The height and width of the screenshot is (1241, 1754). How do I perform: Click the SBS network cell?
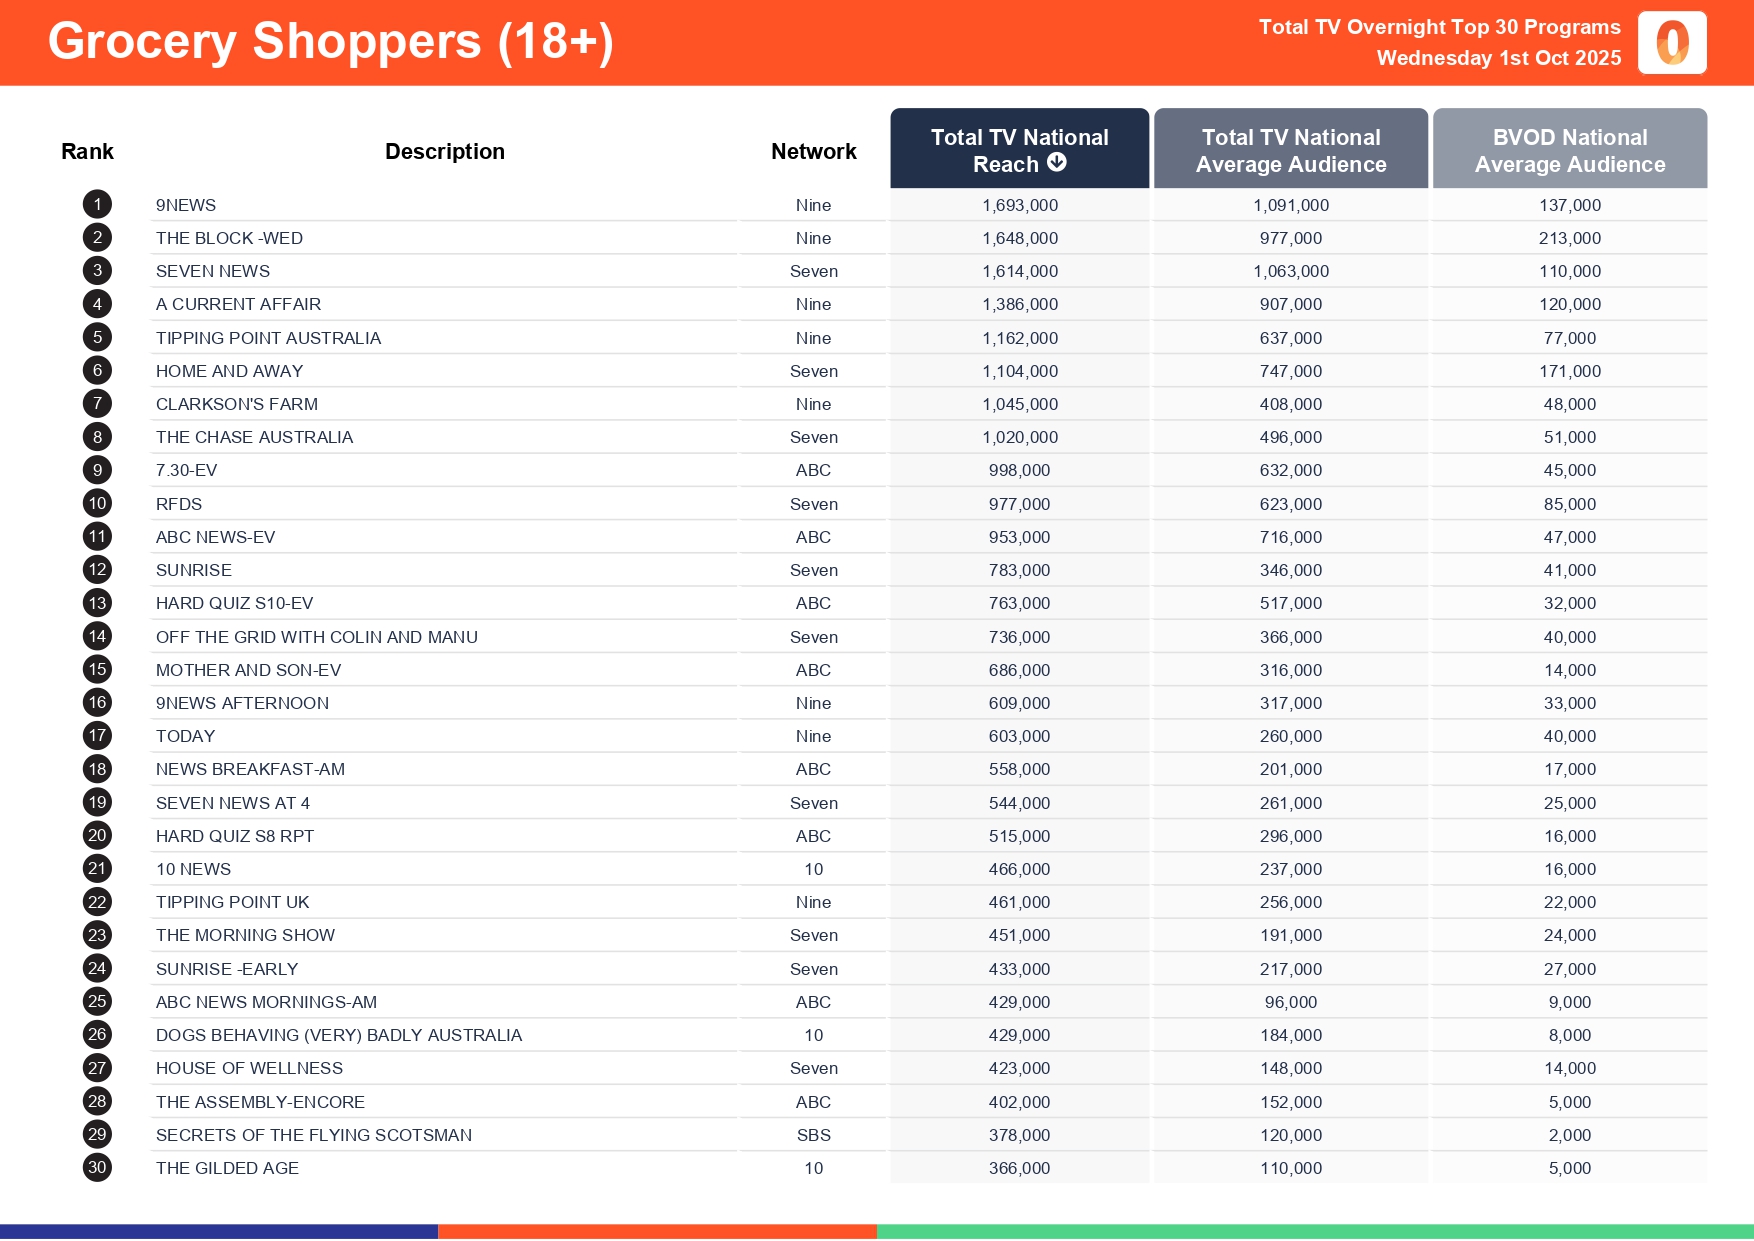(x=813, y=1135)
